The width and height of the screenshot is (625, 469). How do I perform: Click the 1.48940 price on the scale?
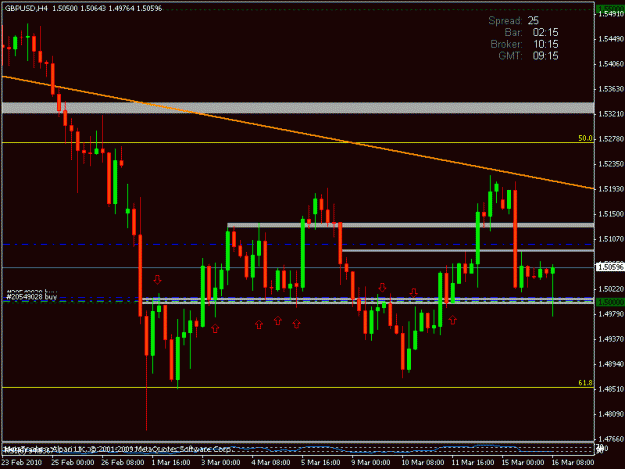[611, 364]
